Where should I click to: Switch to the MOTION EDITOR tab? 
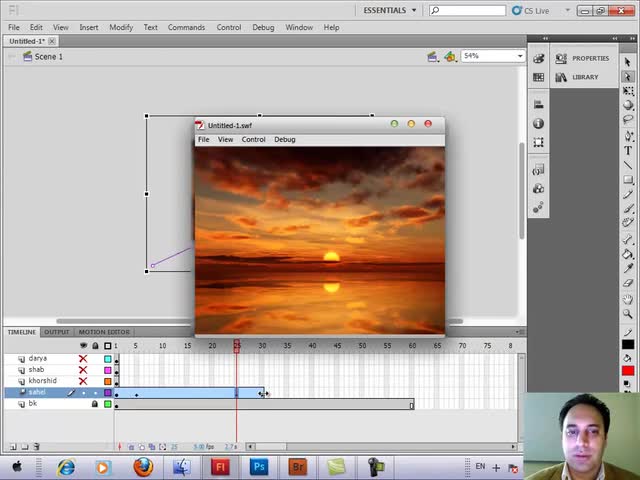click(x=104, y=332)
